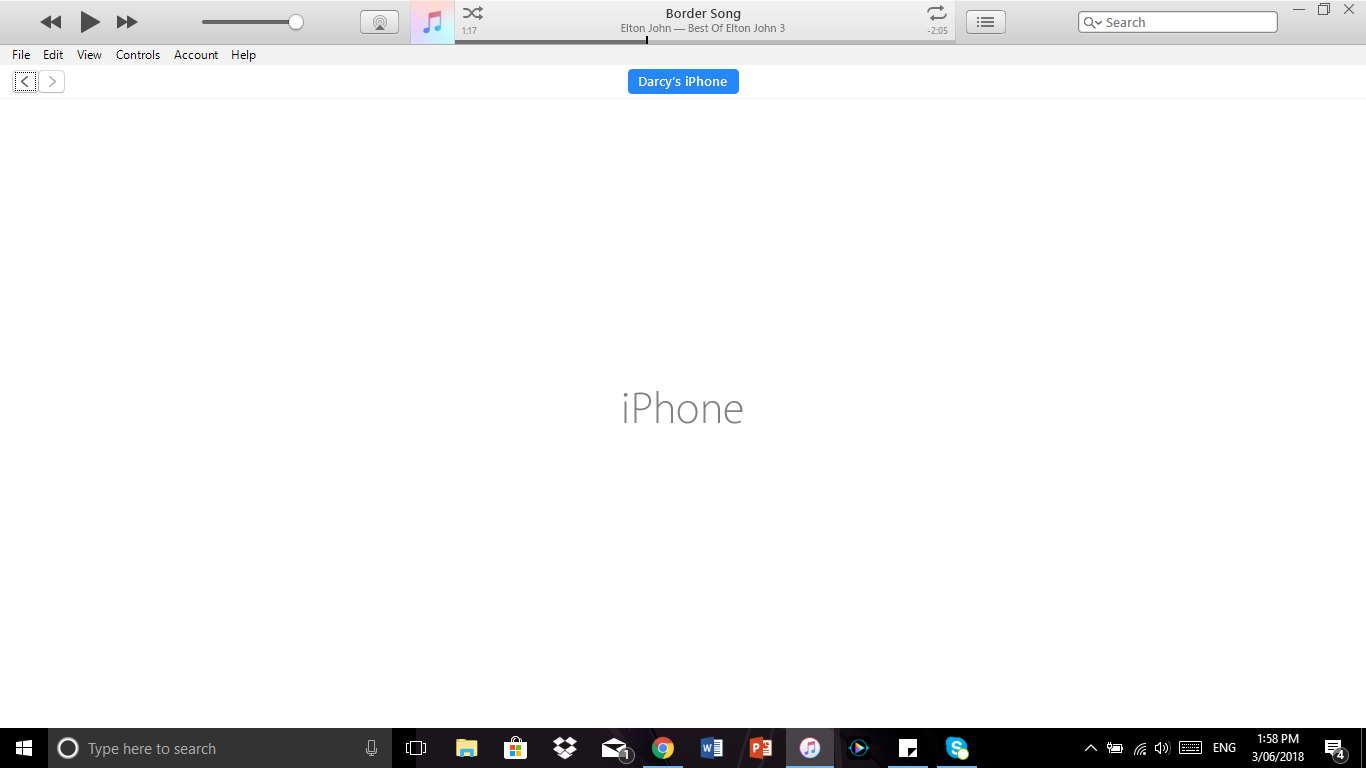Viewport: 1366px width, 768px height.
Task: Open Task View
Action: click(416, 748)
